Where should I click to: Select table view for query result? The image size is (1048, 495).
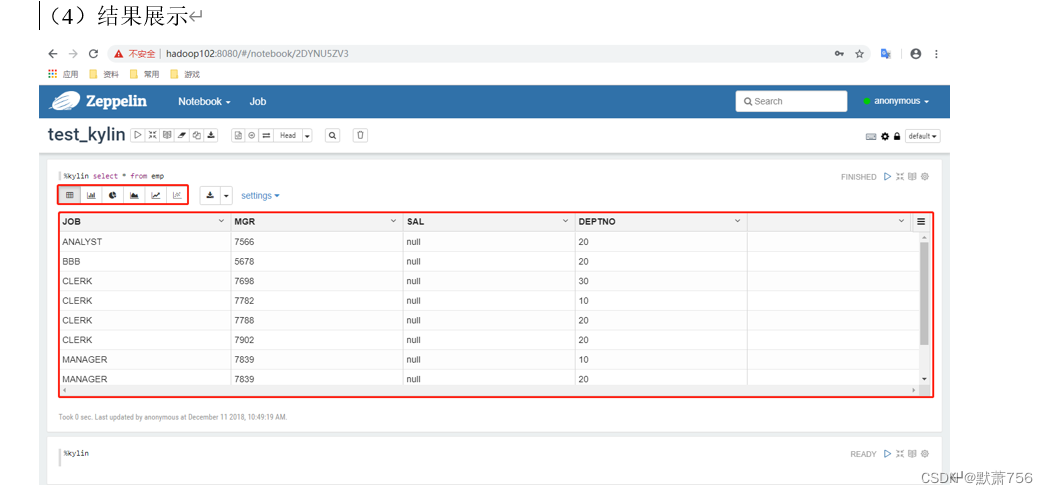point(70,195)
